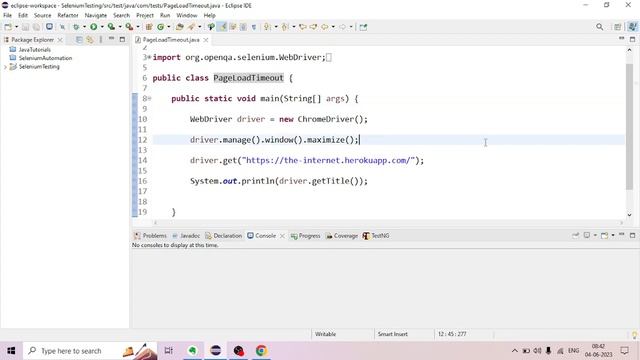Open the Back history dropdown arrow
The height and width of the screenshot is (360, 640).
click(x=333, y=27)
